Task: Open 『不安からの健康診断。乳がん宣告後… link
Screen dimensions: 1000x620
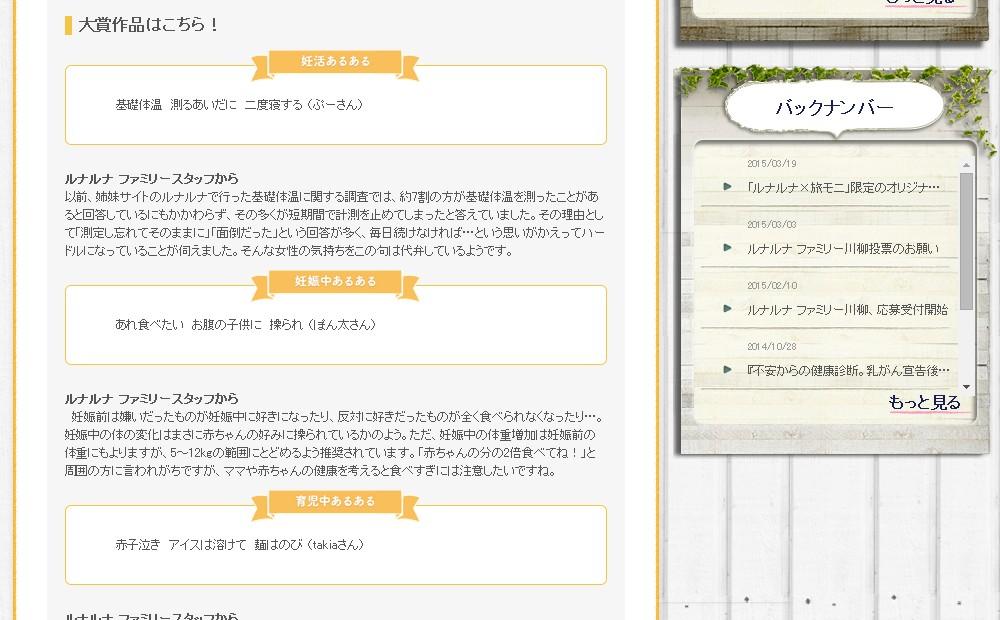Action: point(847,370)
